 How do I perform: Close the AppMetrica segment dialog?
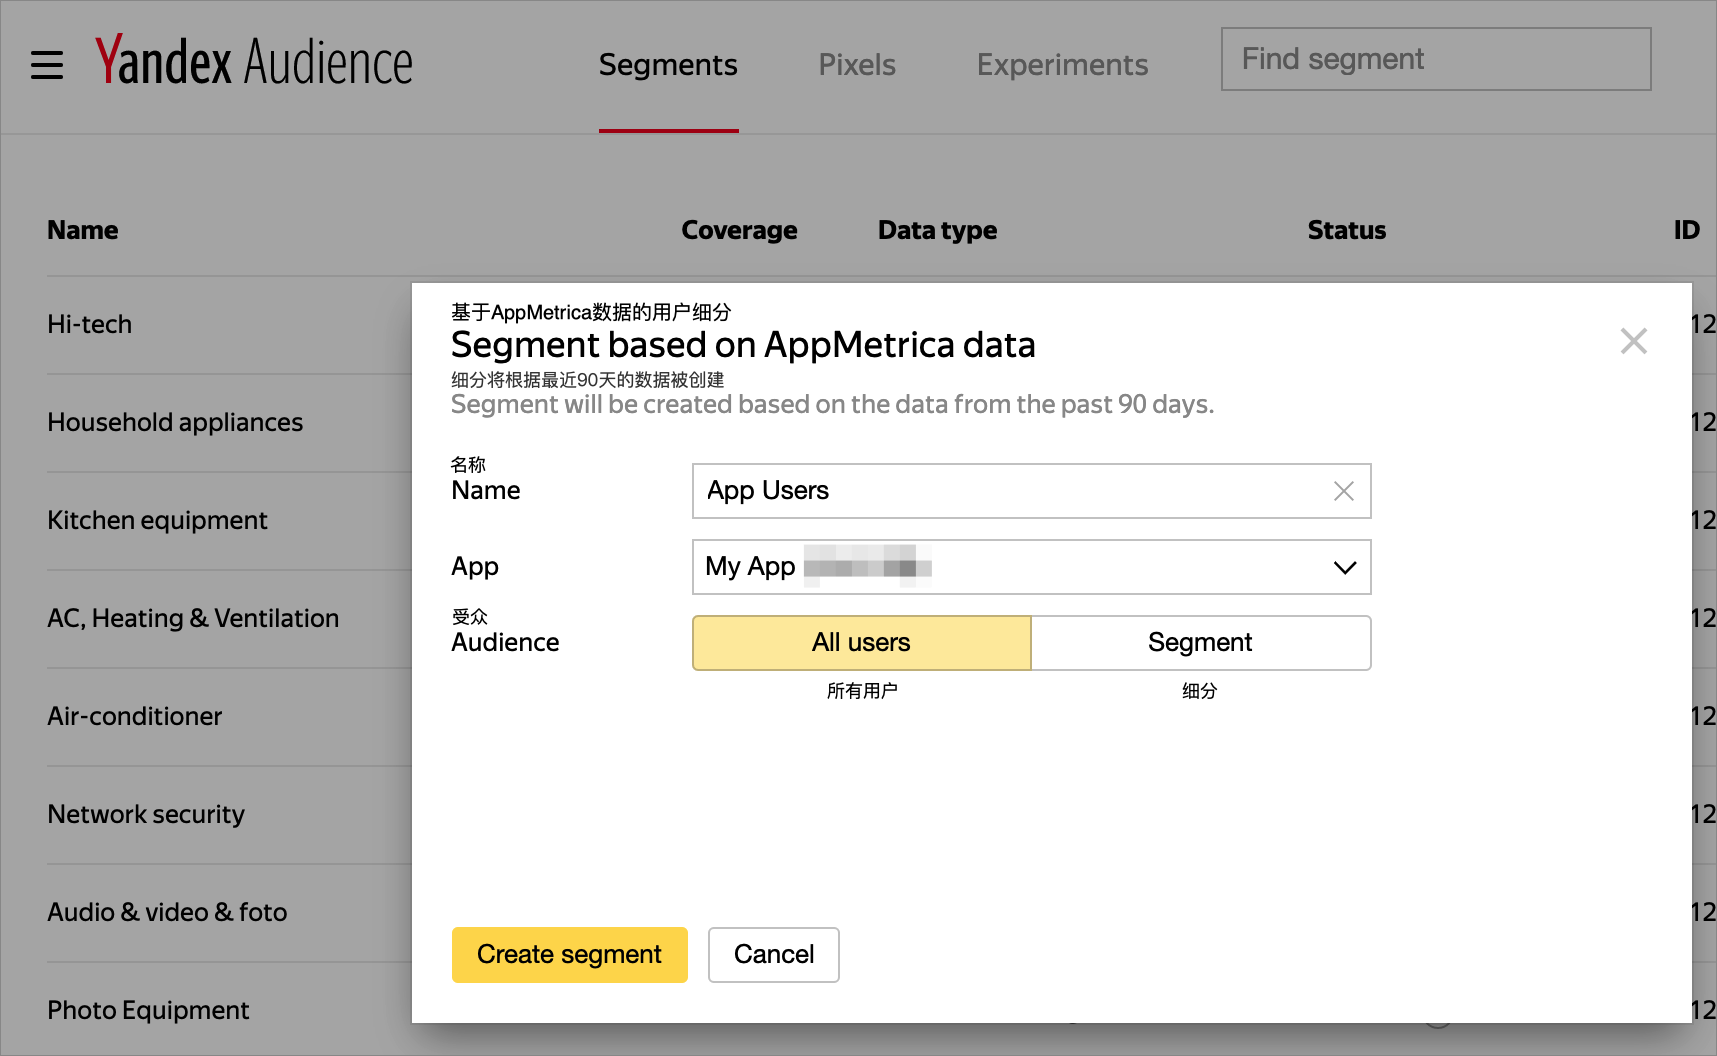tap(1633, 341)
